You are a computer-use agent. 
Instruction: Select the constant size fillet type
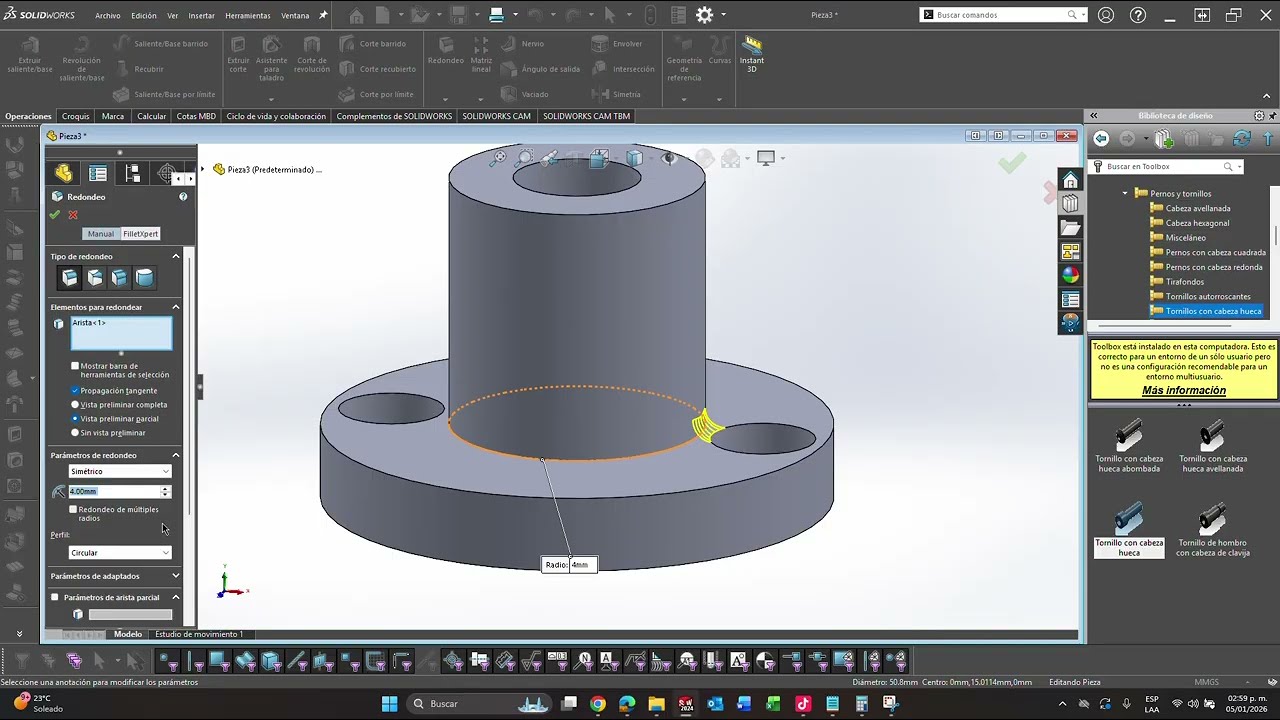point(70,278)
